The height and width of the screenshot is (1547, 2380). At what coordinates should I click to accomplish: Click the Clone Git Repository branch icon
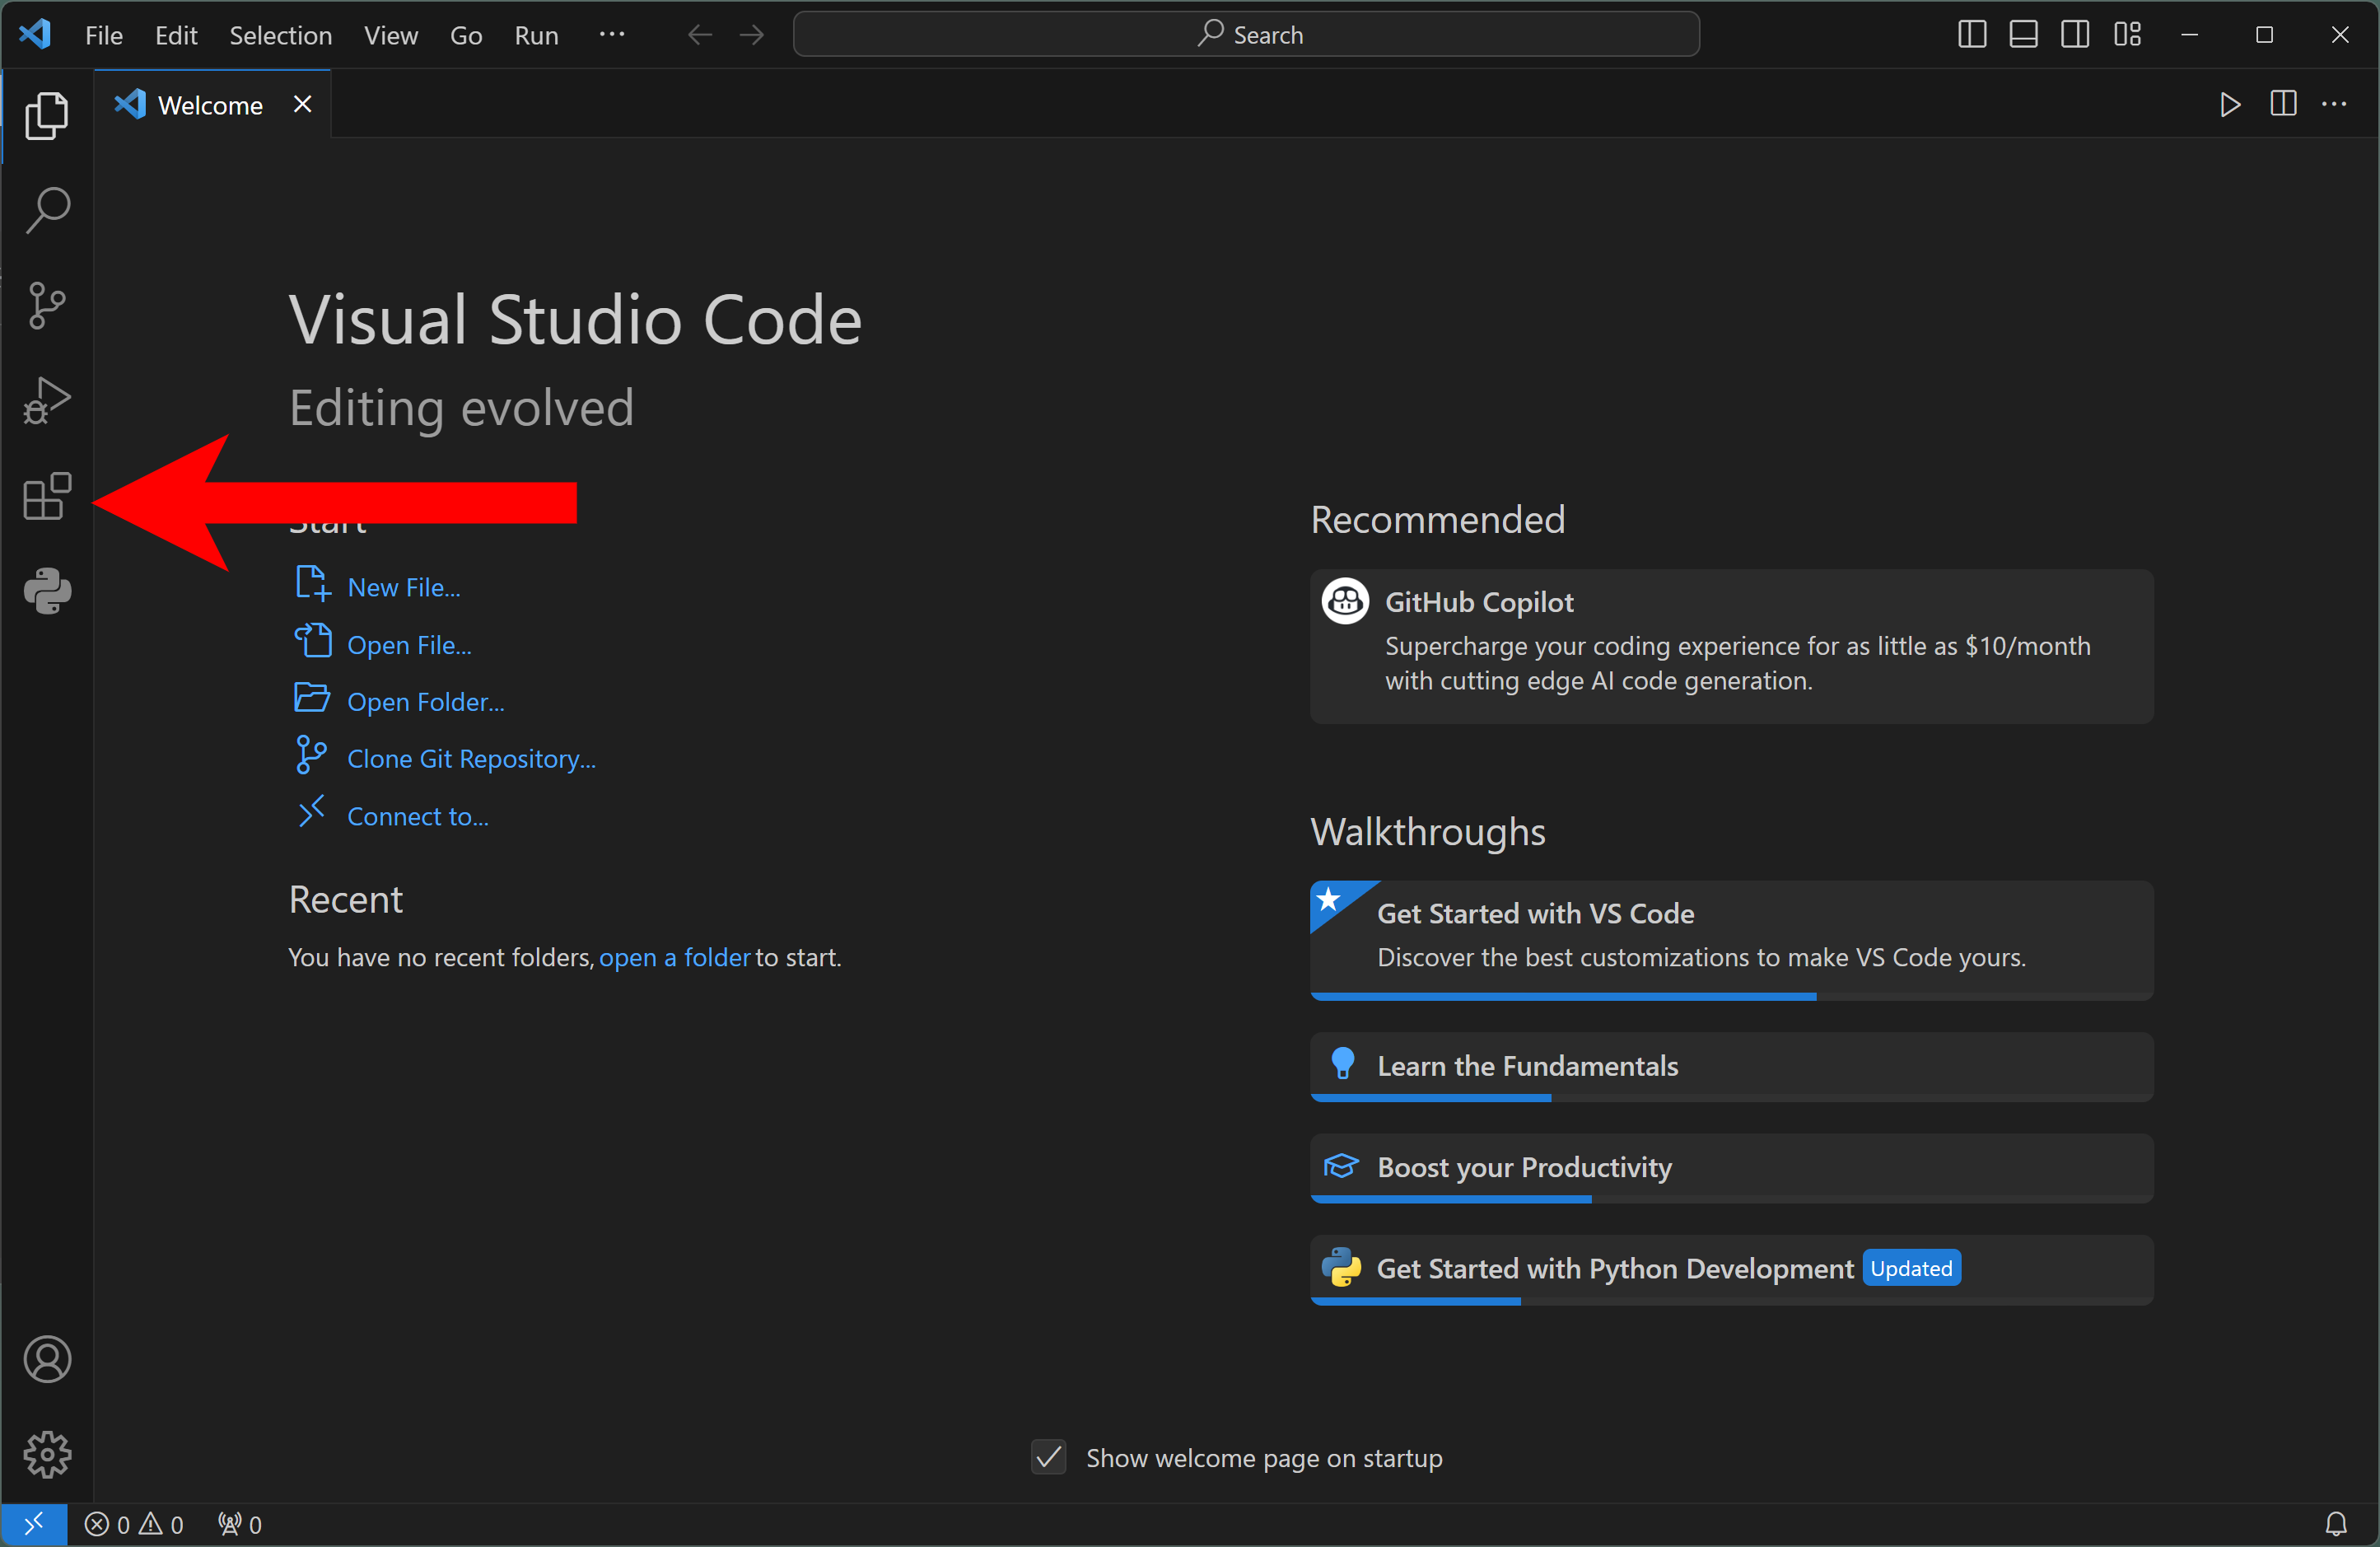point(311,755)
